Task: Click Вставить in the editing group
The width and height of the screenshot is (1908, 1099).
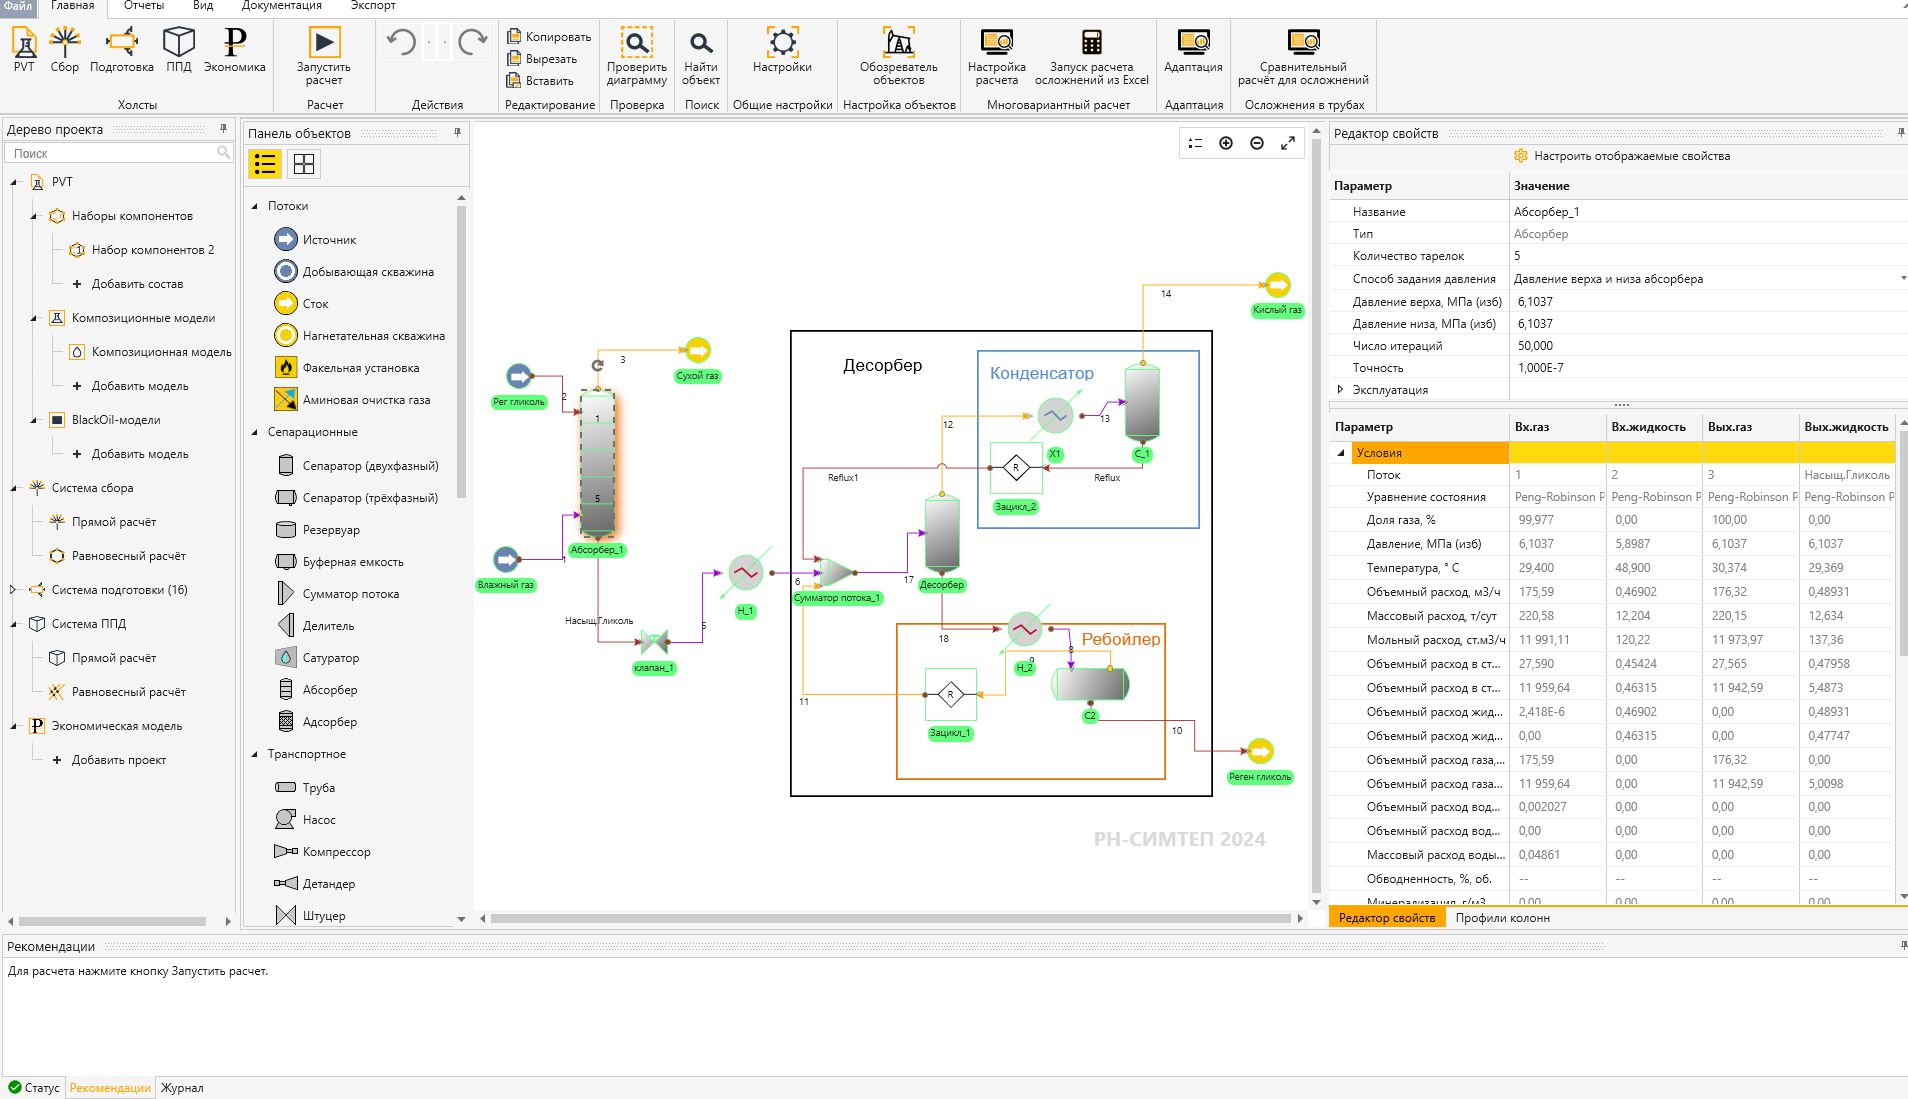Action: coord(541,81)
